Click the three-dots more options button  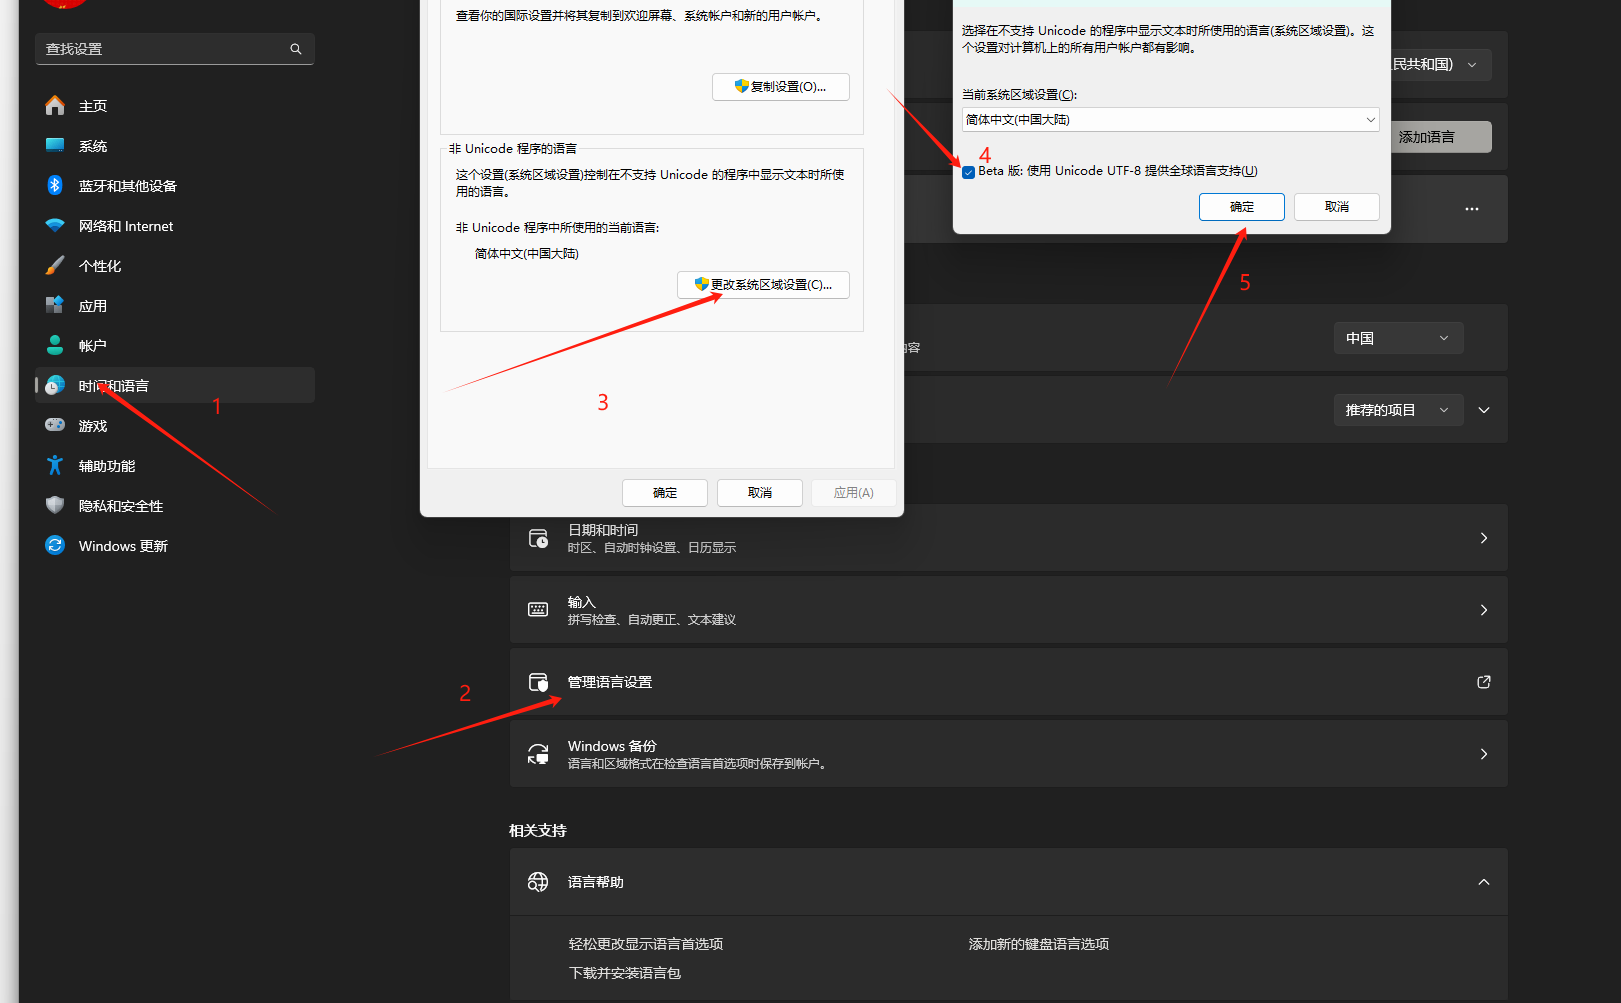click(x=1472, y=209)
